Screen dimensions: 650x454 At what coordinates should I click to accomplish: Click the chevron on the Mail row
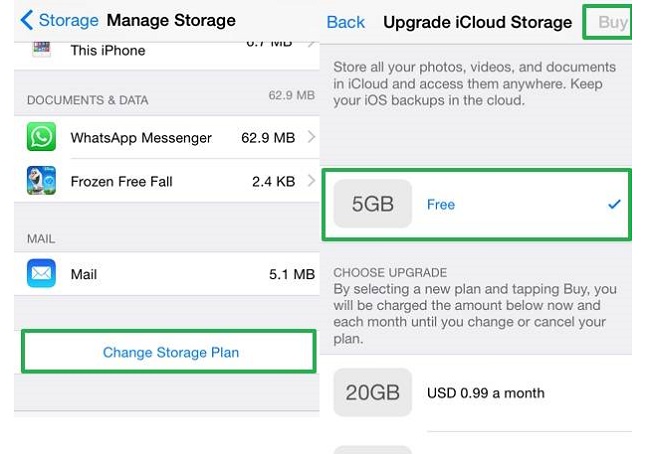tap(312, 273)
